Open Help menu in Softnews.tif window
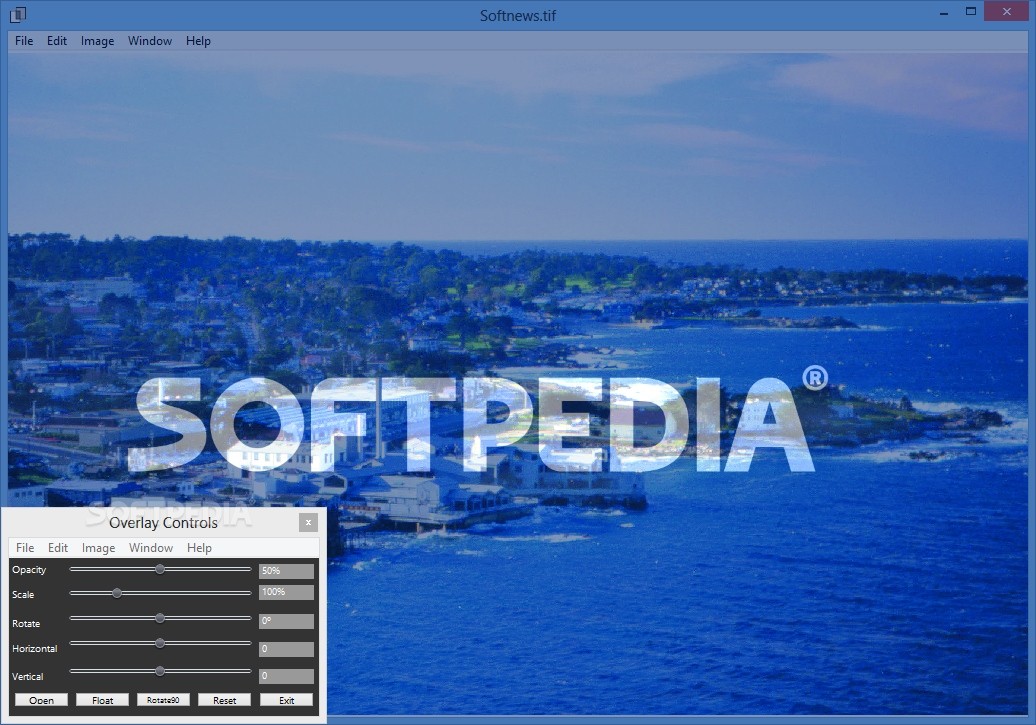The image size is (1036, 725). pyautogui.click(x=198, y=41)
